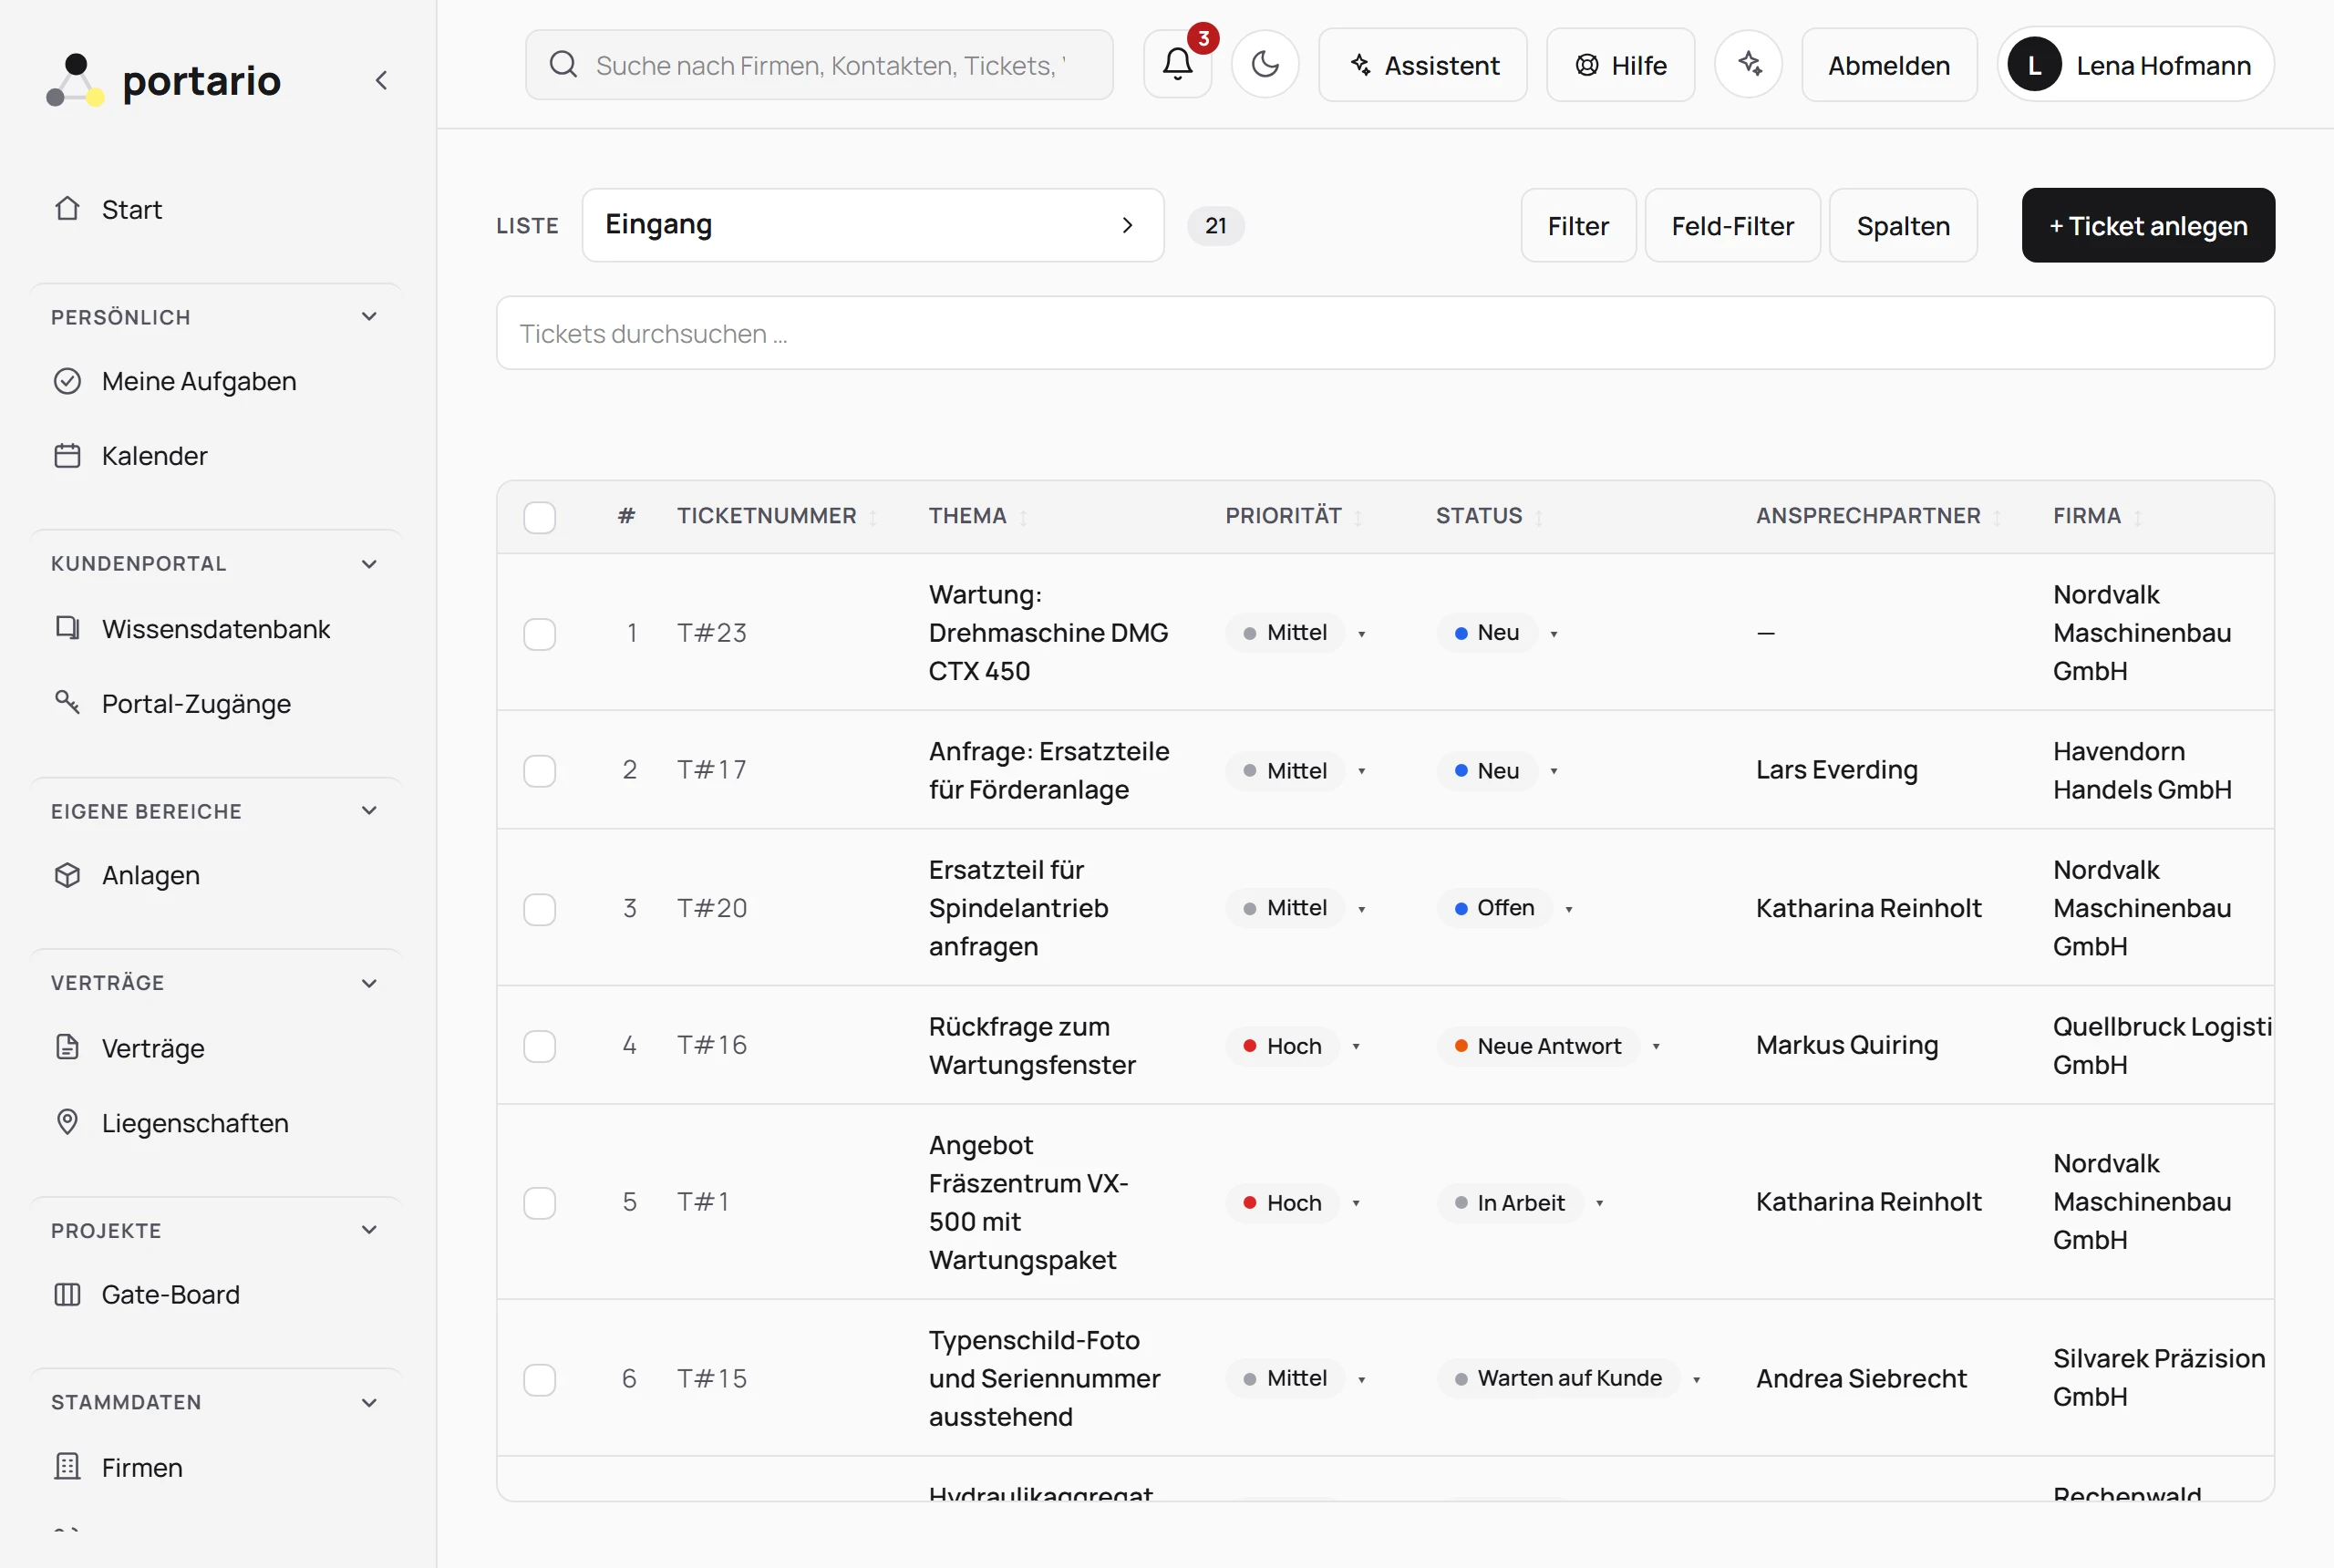Click the Verträge document icon
The height and width of the screenshot is (1568, 2334).
pos(67,1047)
